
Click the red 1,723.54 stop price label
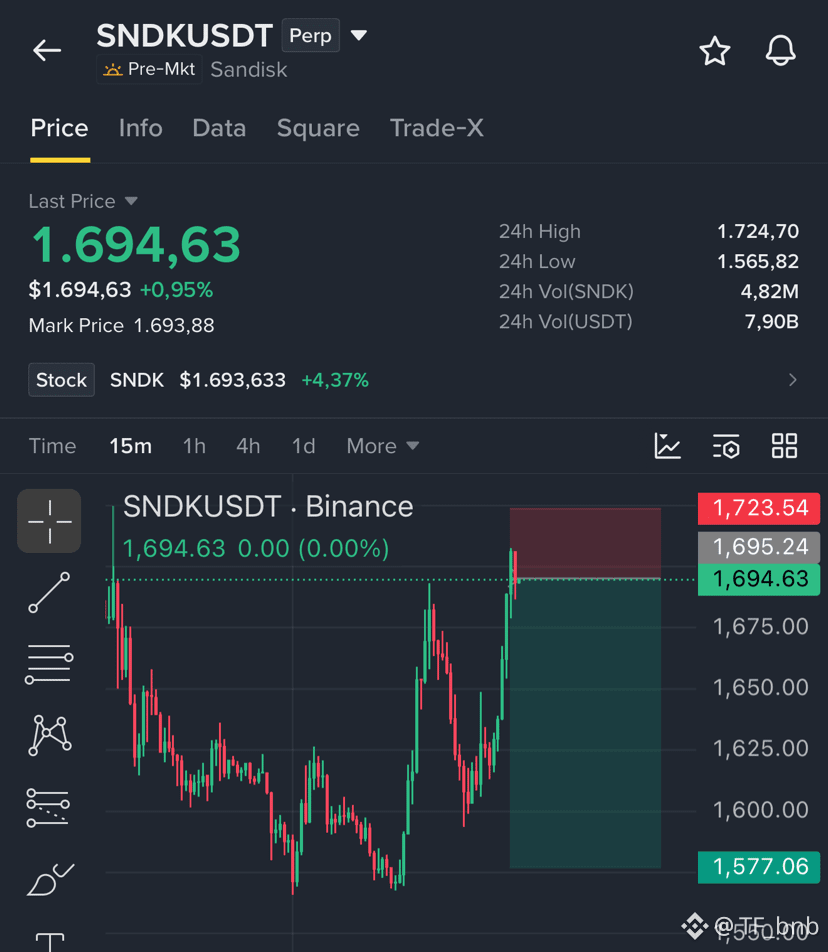[759, 508]
